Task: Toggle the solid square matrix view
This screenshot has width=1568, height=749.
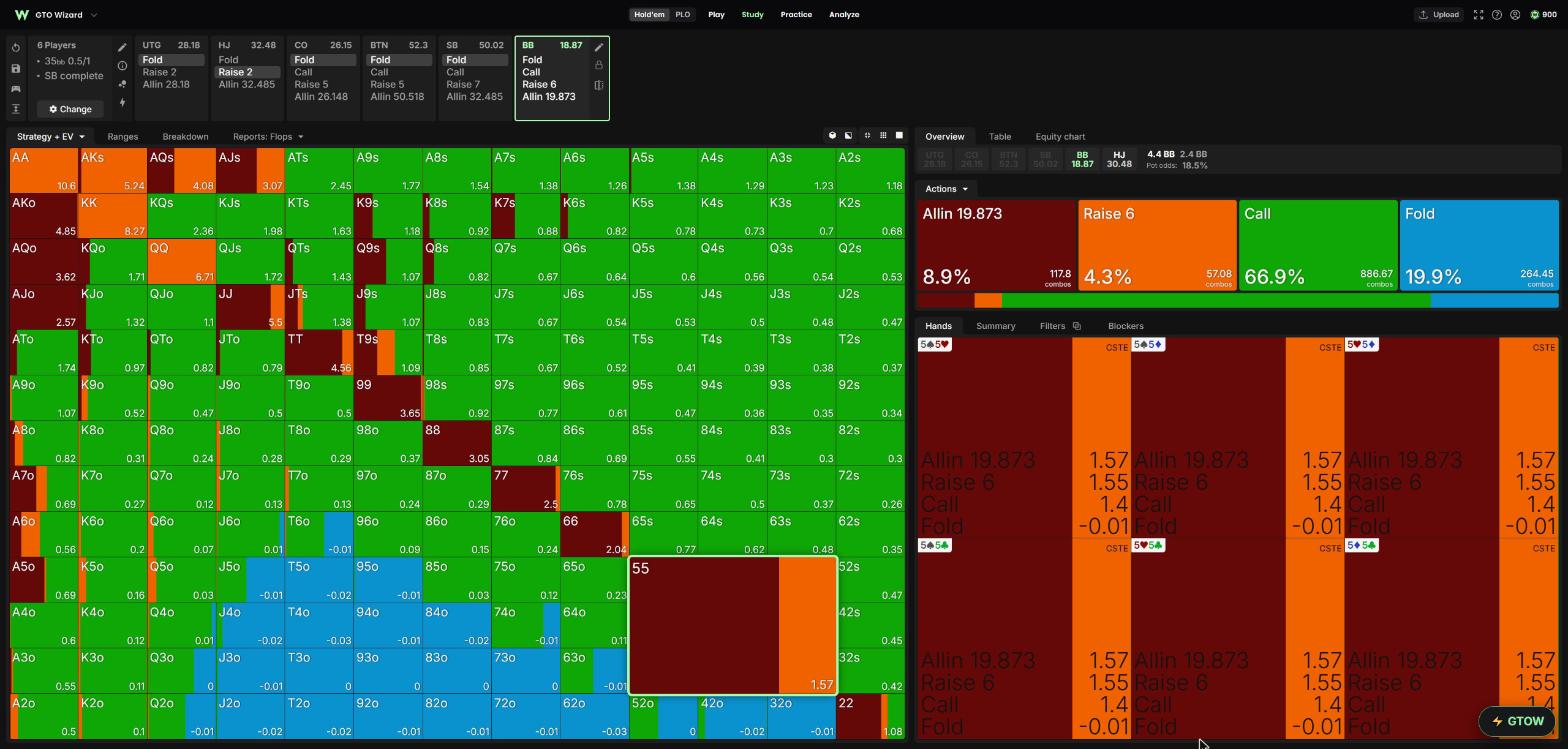Action: point(899,136)
